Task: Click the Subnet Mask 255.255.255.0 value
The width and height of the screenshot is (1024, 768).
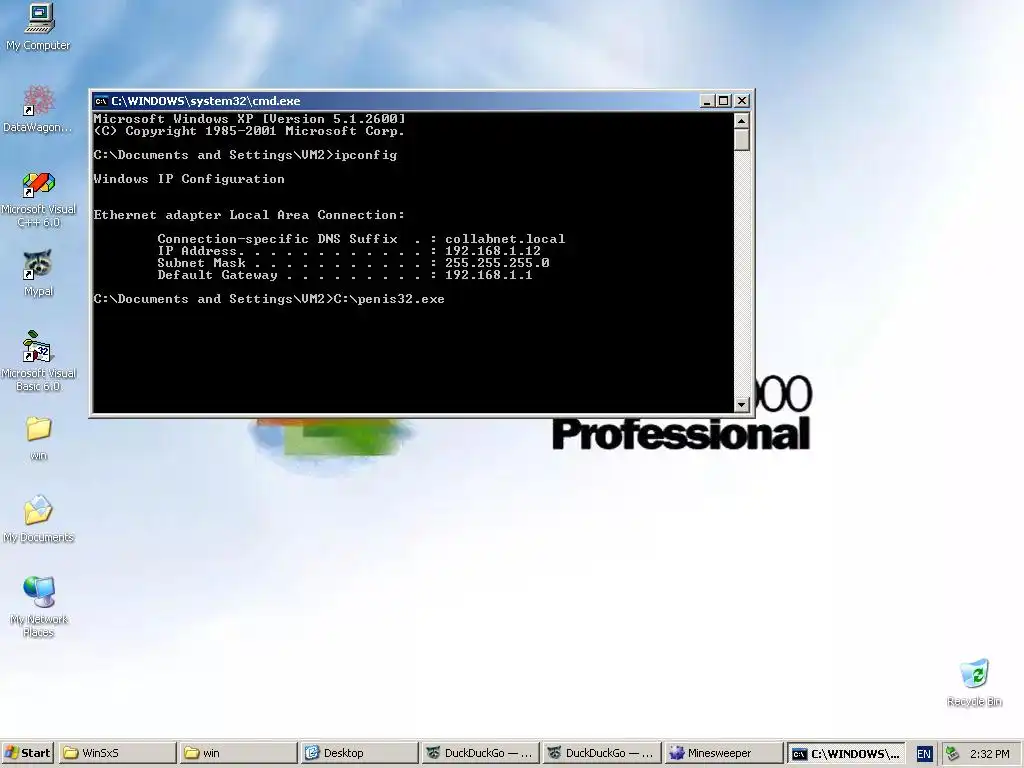Action: pyautogui.click(x=497, y=263)
